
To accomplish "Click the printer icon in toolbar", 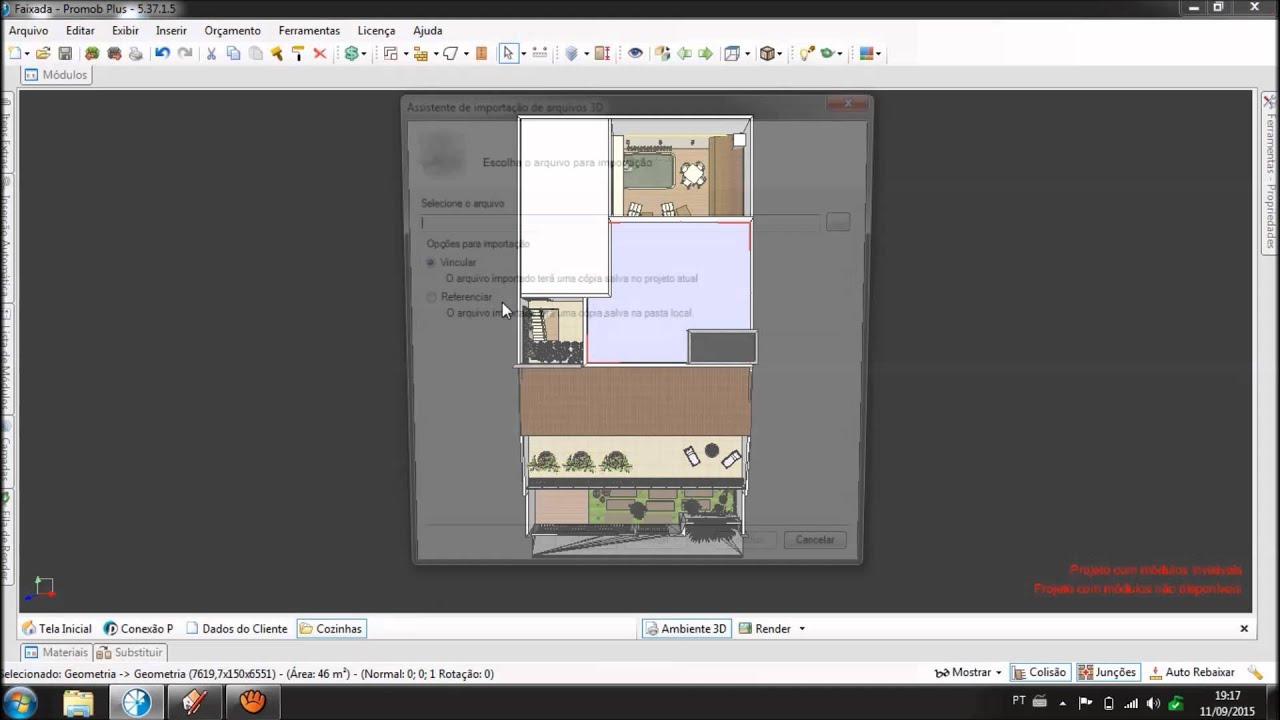I will coord(136,54).
